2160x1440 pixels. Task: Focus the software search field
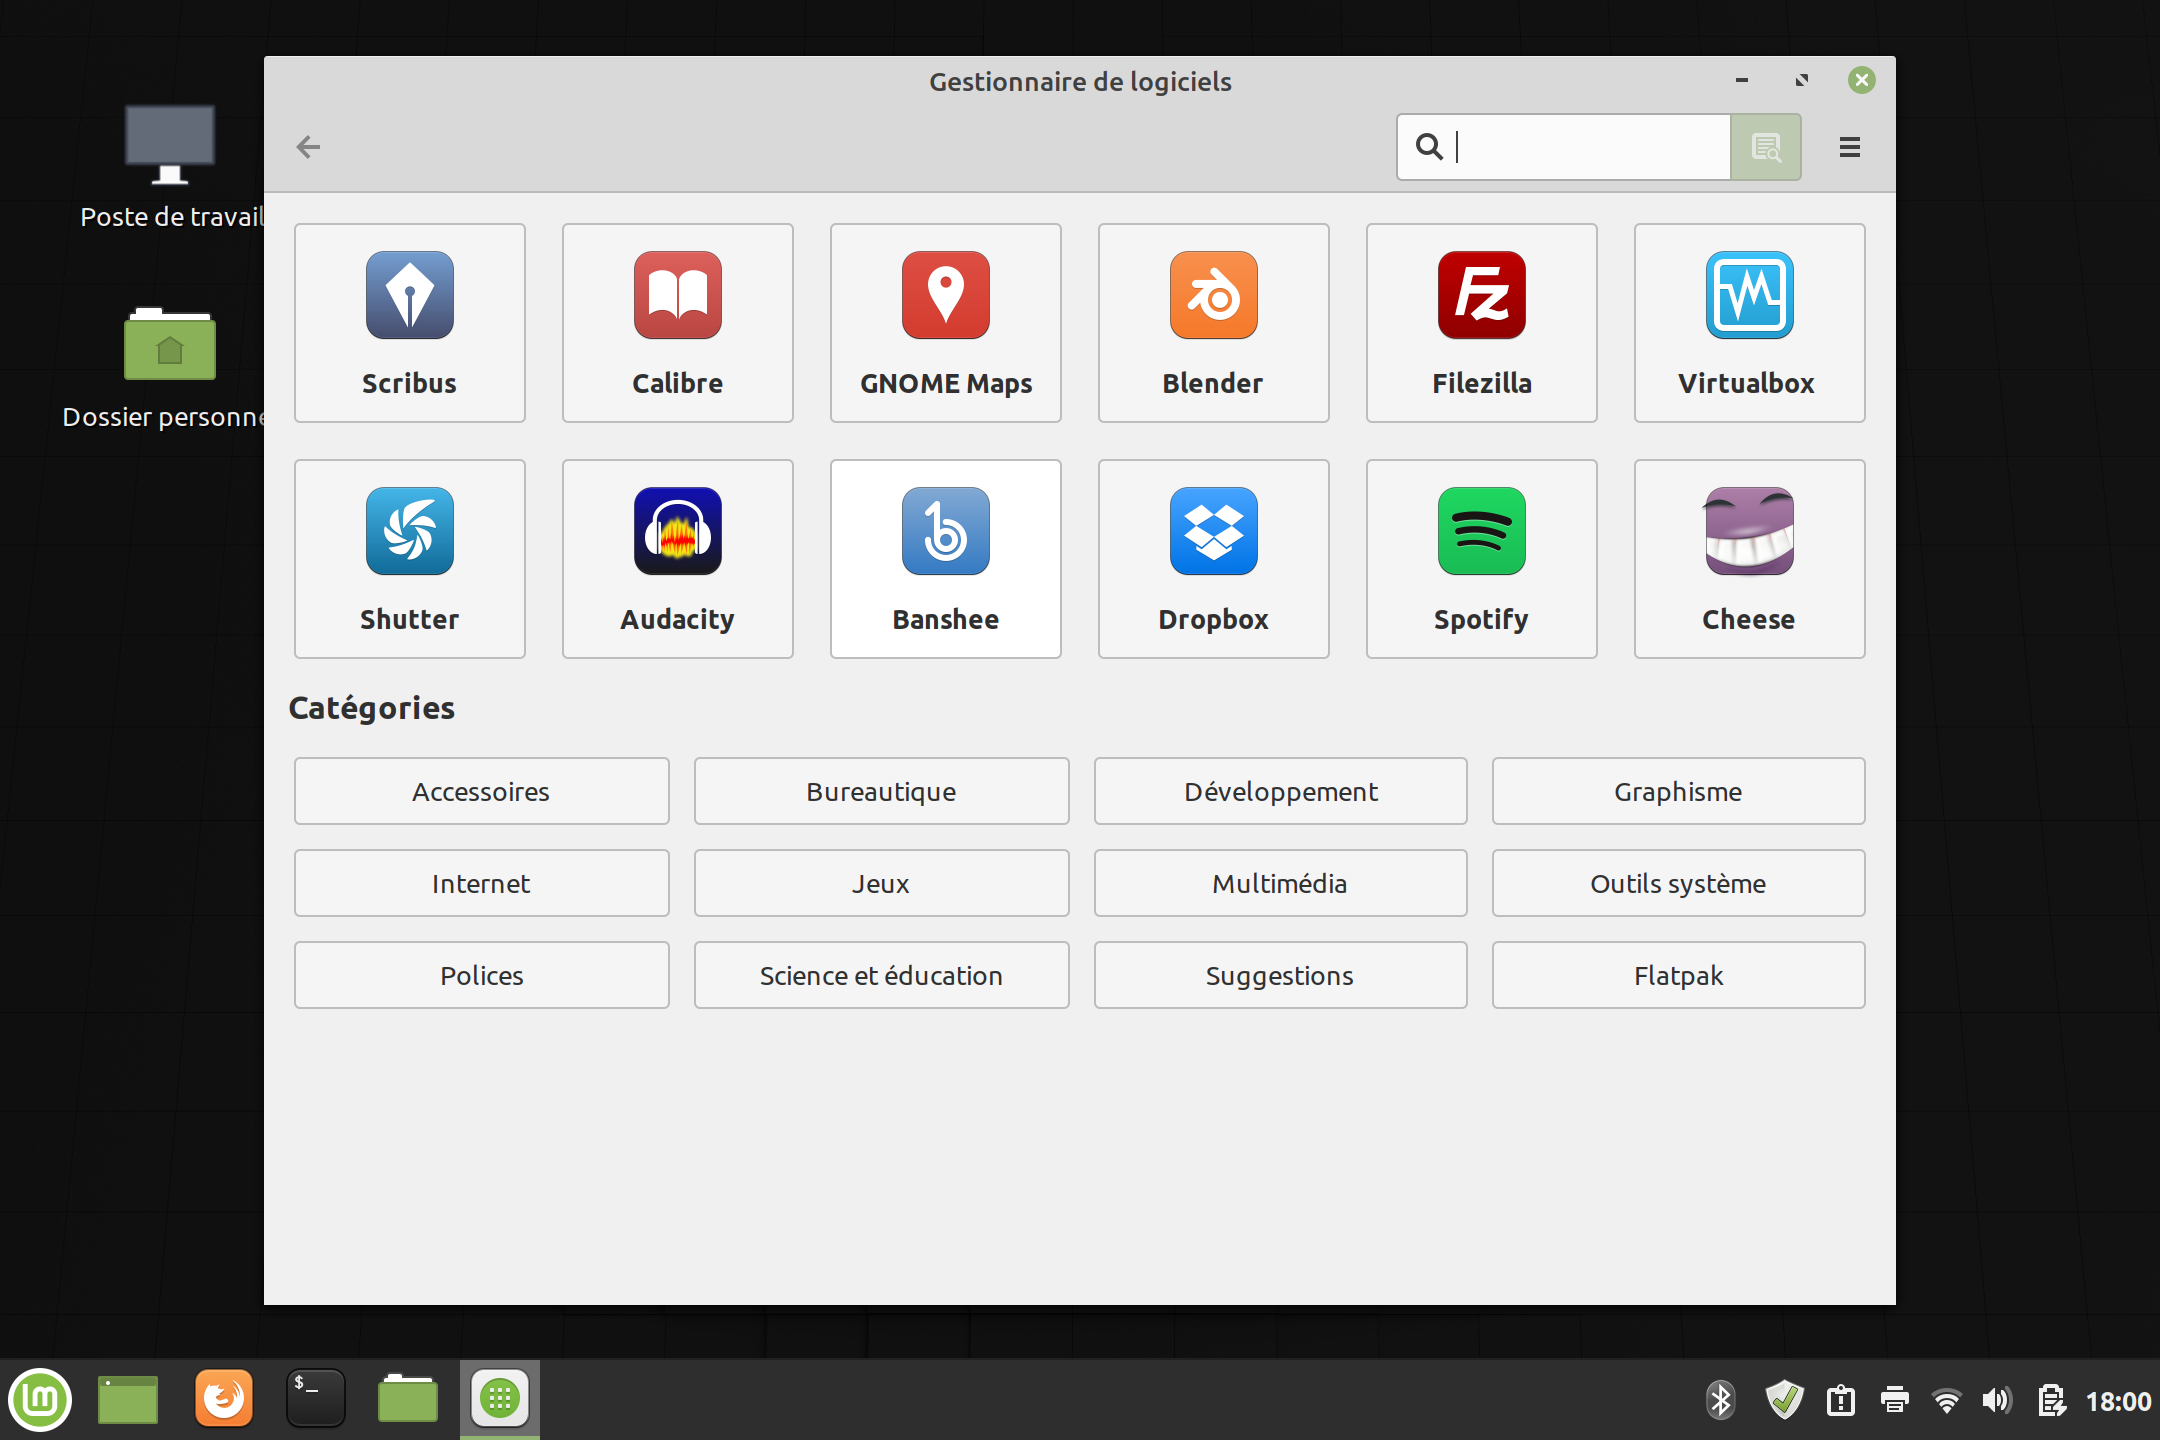click(x=1564, y=147)
